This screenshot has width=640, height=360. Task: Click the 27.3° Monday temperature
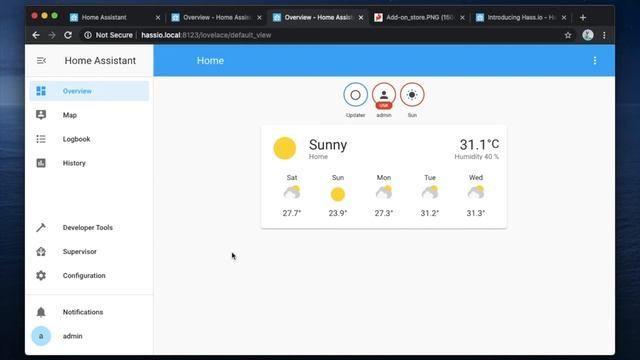click(x=384, y=213)
